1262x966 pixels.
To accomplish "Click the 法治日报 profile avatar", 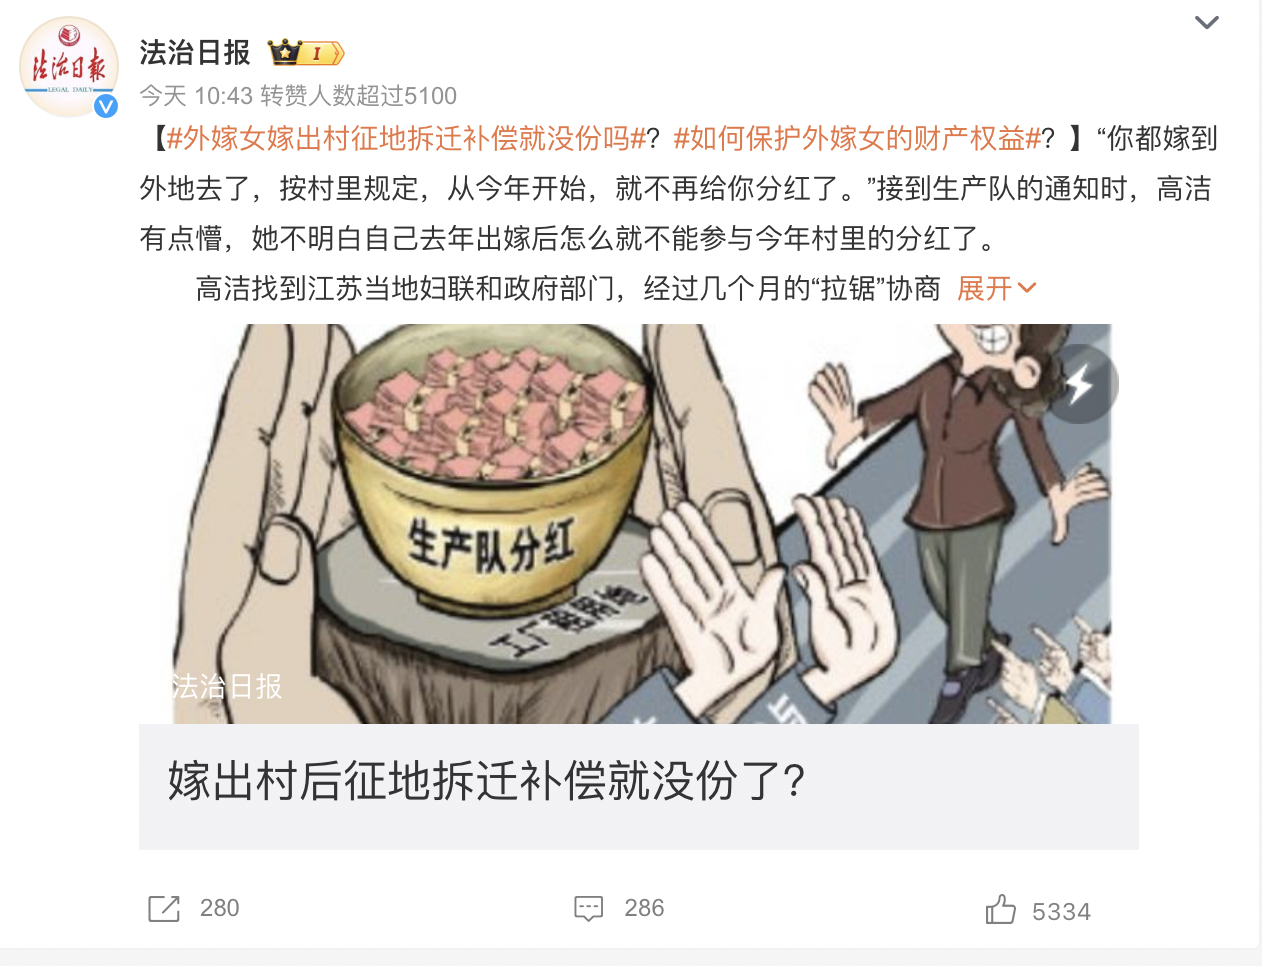I will tap(69, 67).
